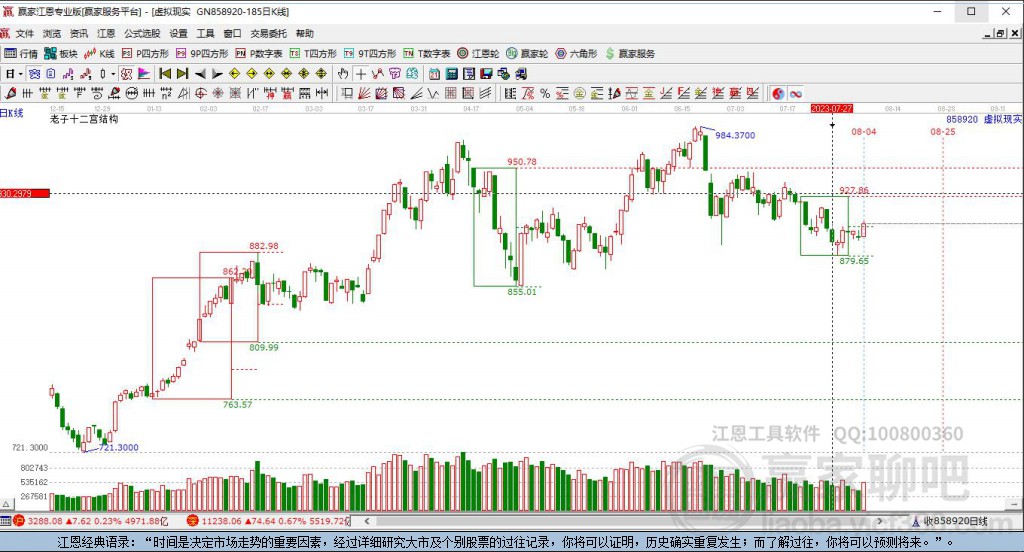
Task: Click the 858920 虚拟现实 stock label
Action: tap(984, 120)
